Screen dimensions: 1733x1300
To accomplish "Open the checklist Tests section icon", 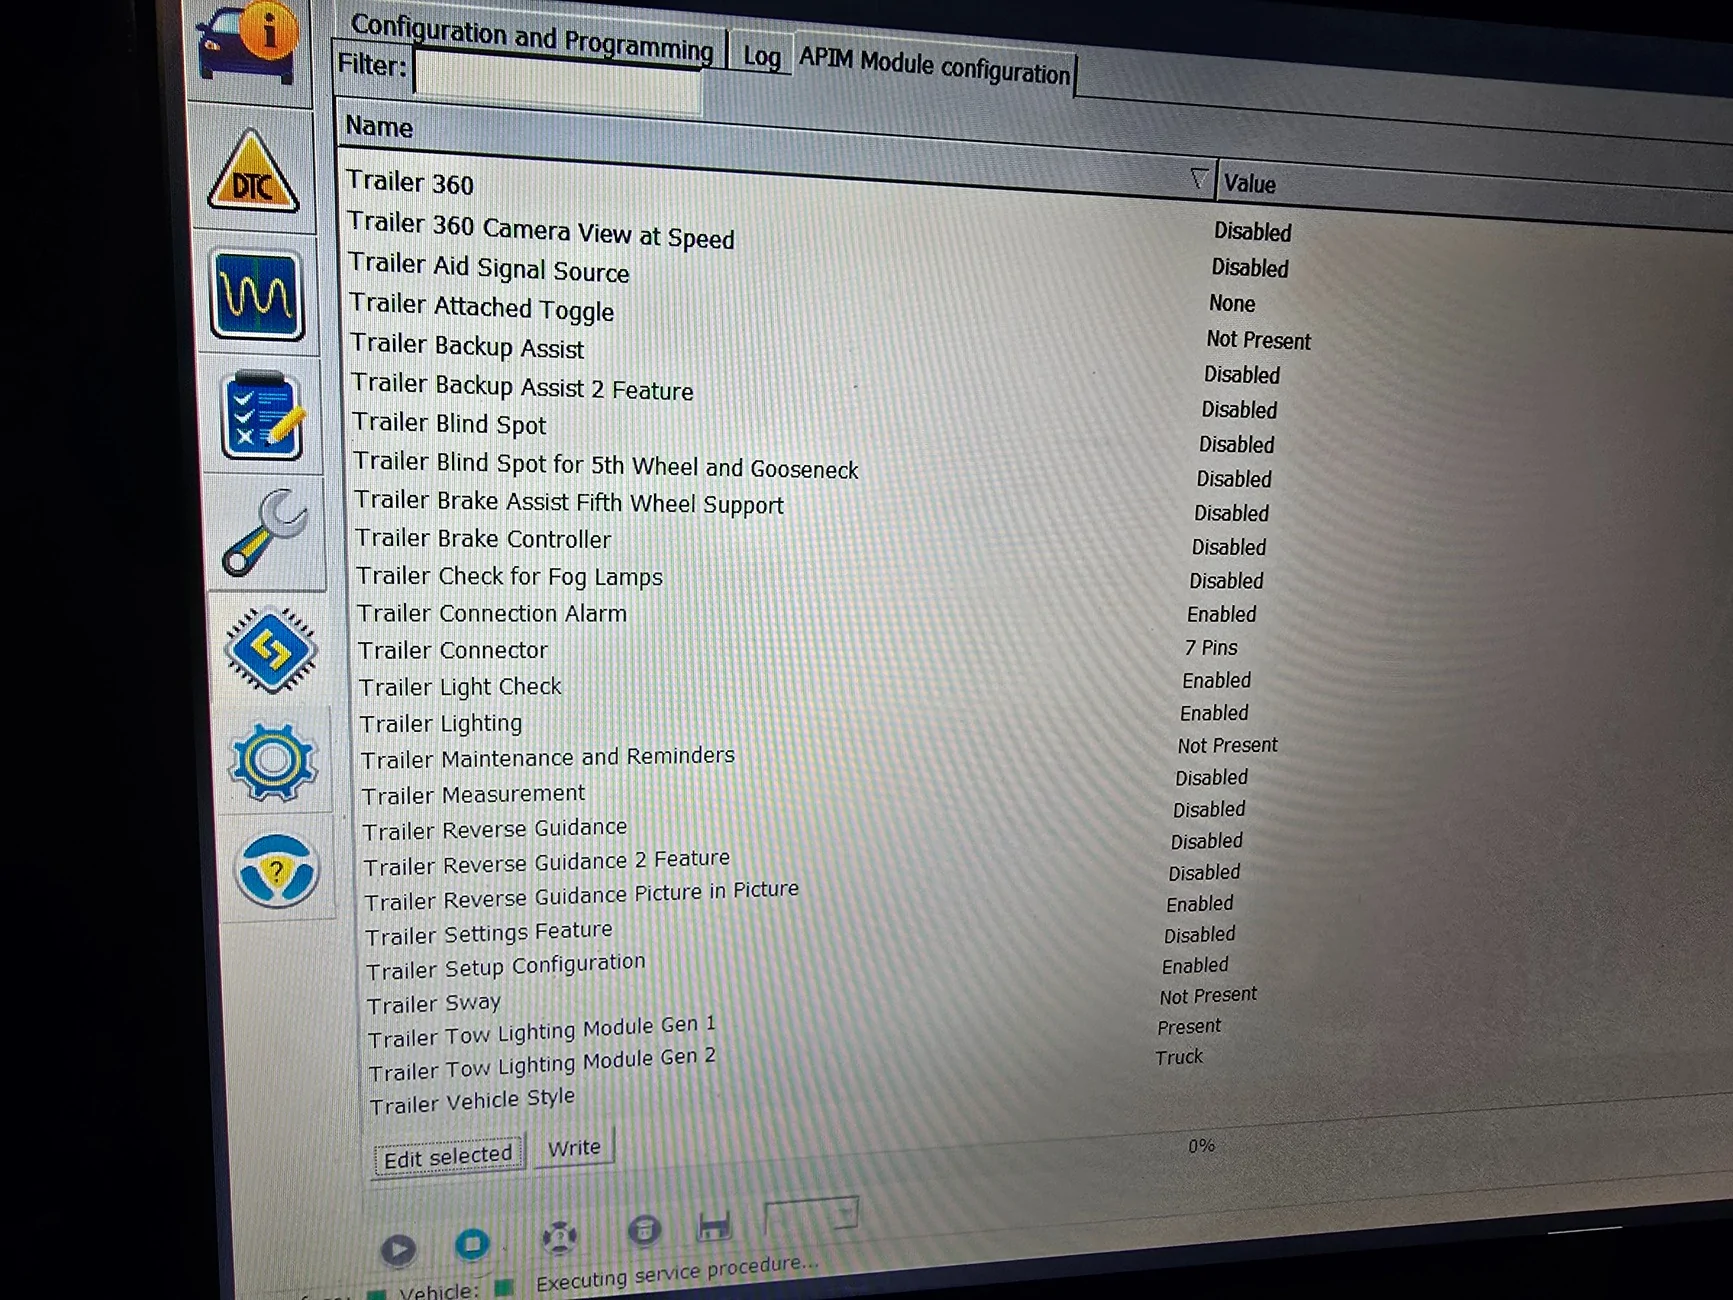I will coord(262,415).
